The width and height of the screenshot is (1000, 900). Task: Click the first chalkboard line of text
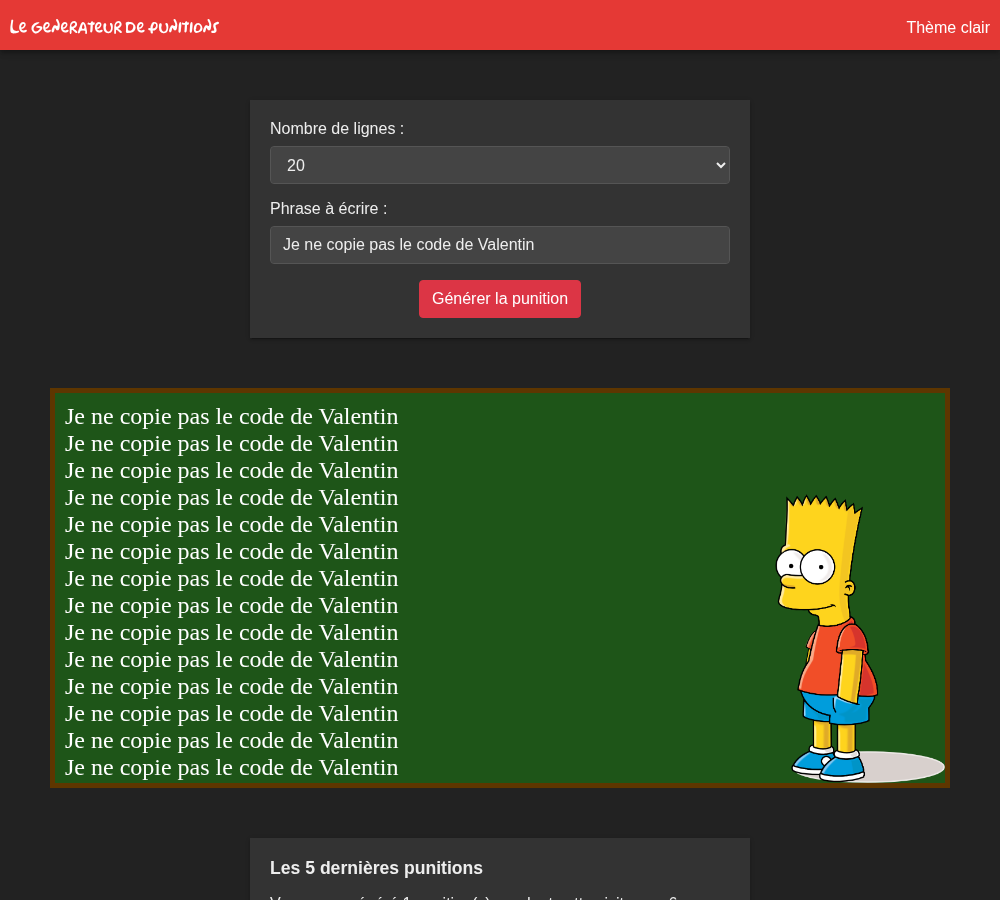coord(232,417)
